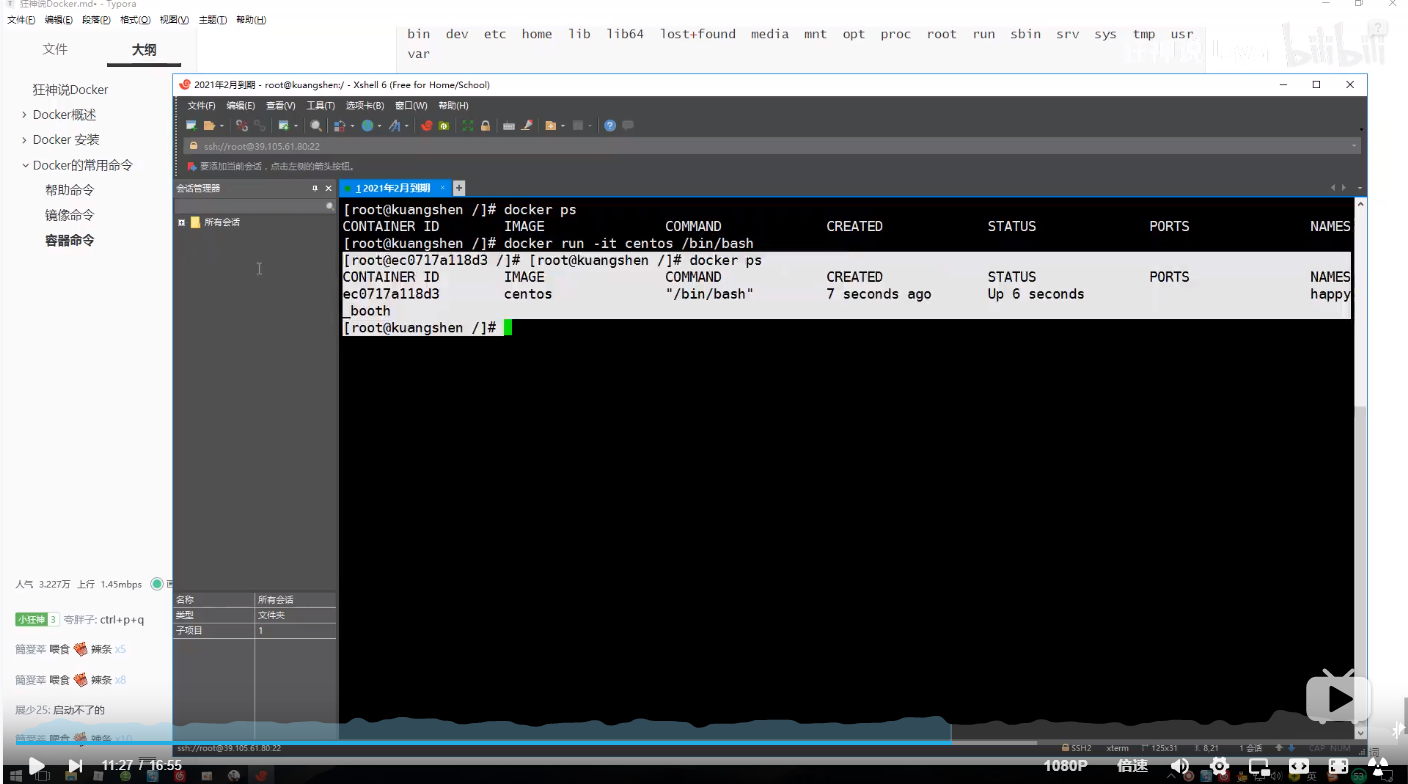Click the green Xagent toolbar icon
The image size is (1408, 784).
[443, 126]
